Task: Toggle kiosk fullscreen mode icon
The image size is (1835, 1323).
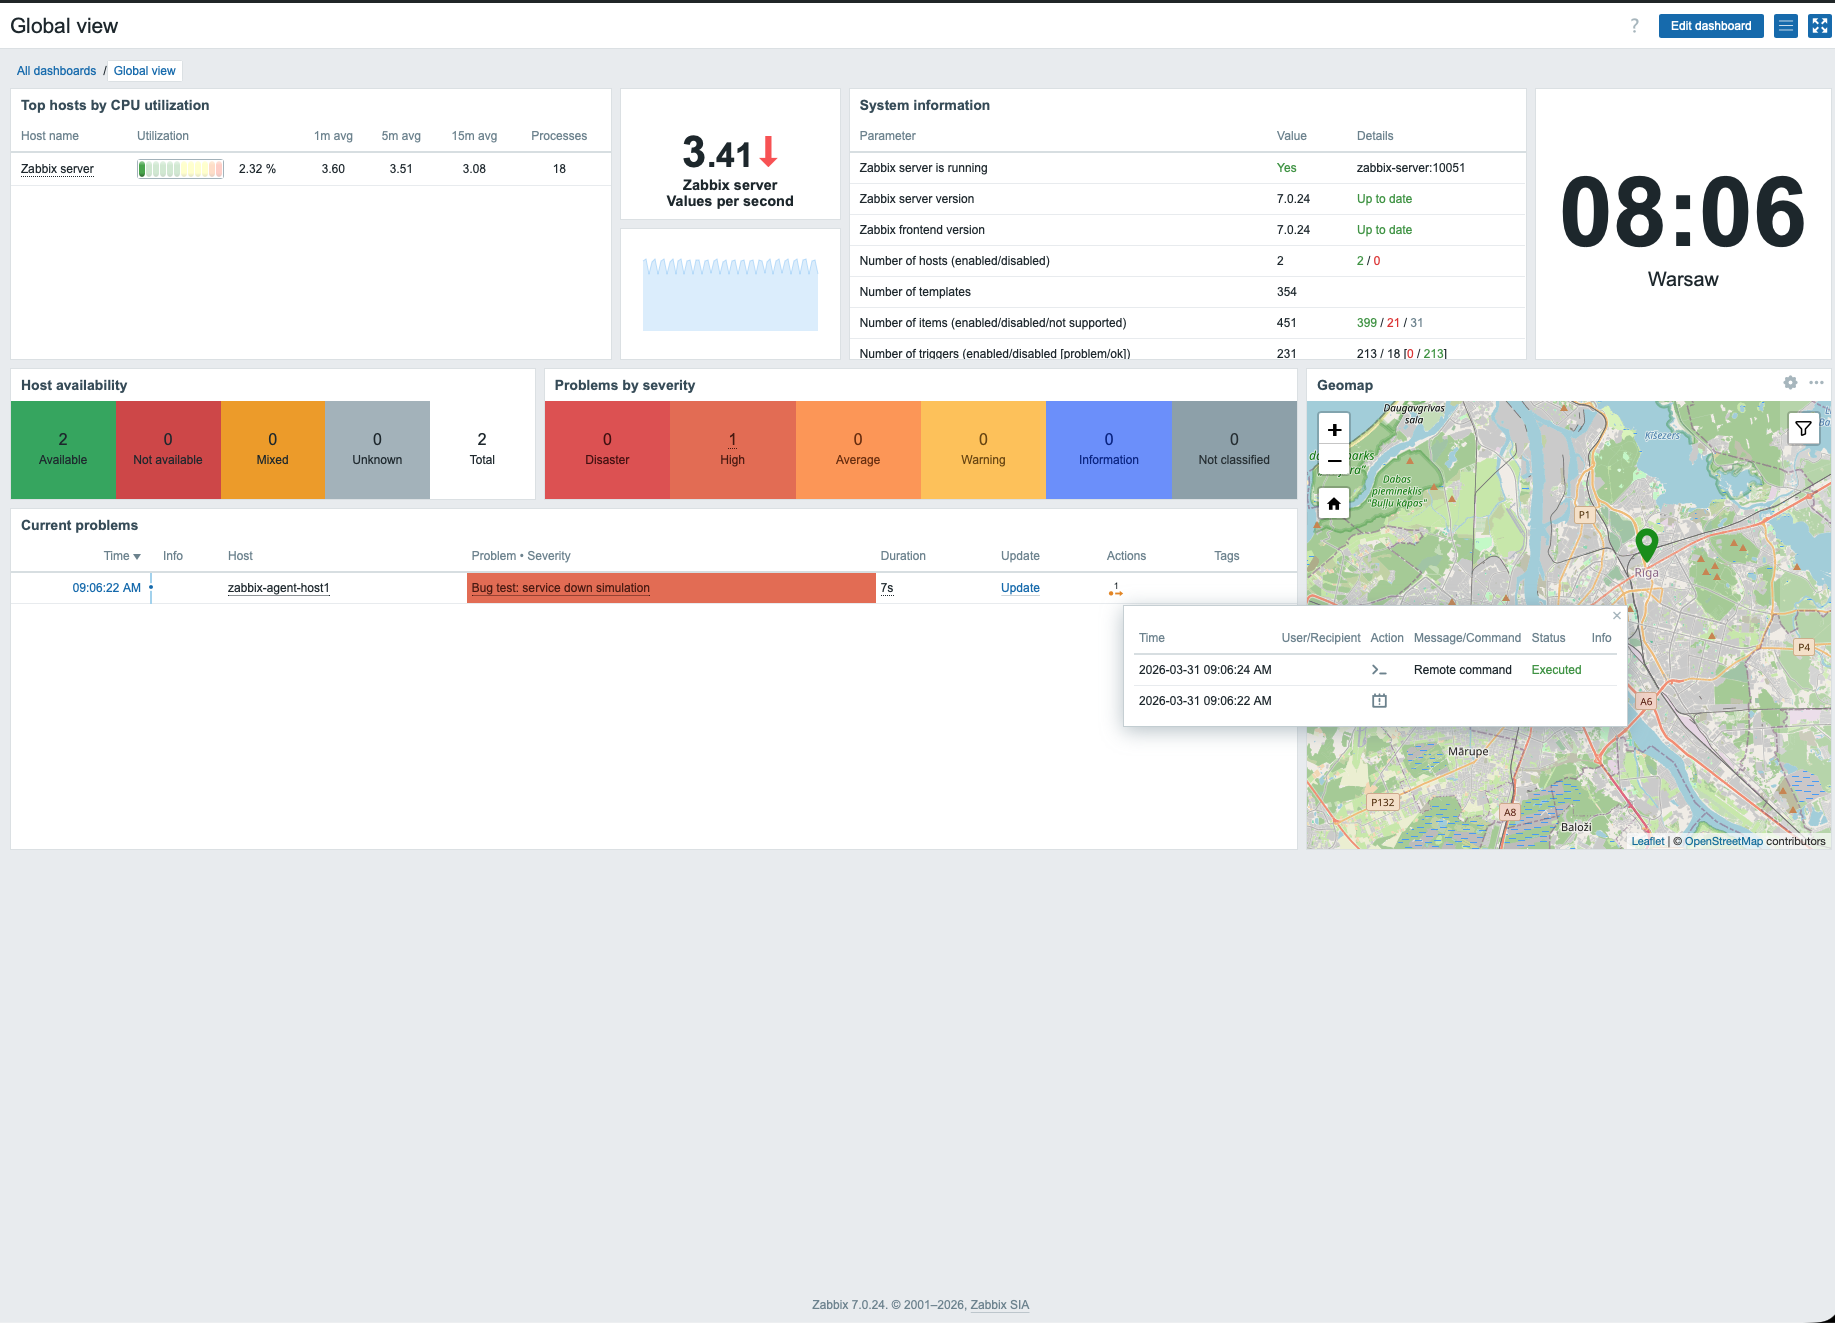Action: [x=1819, y=26]
